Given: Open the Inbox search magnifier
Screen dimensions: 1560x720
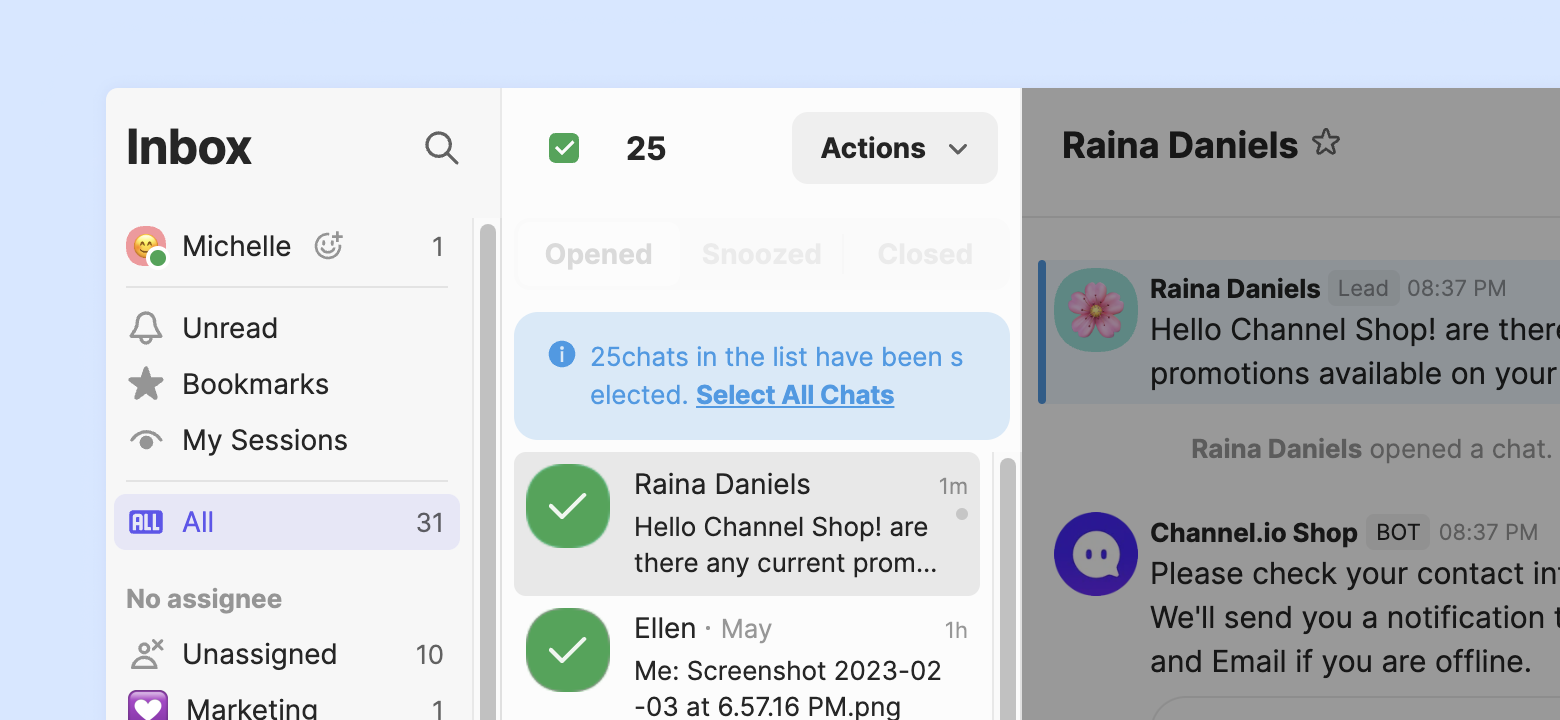Looking at the screenshot, I should coord(441,148).
